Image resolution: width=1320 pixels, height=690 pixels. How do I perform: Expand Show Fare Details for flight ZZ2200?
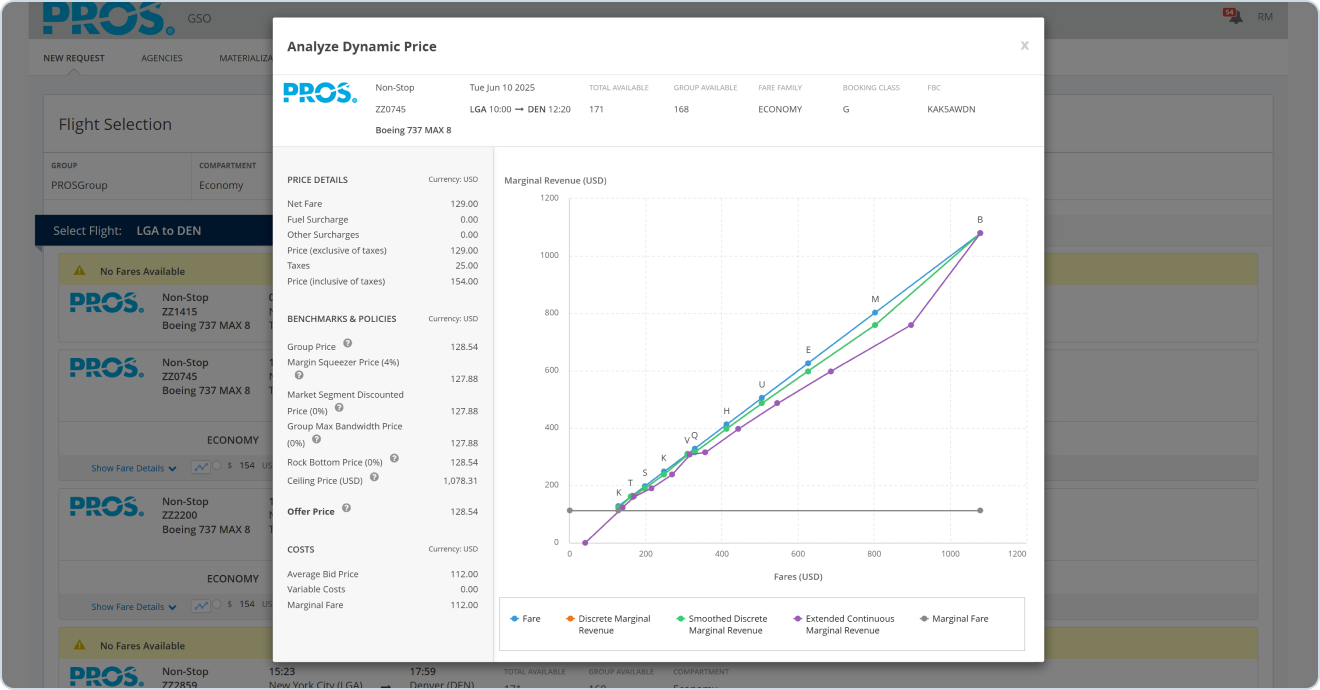[133, 607]
